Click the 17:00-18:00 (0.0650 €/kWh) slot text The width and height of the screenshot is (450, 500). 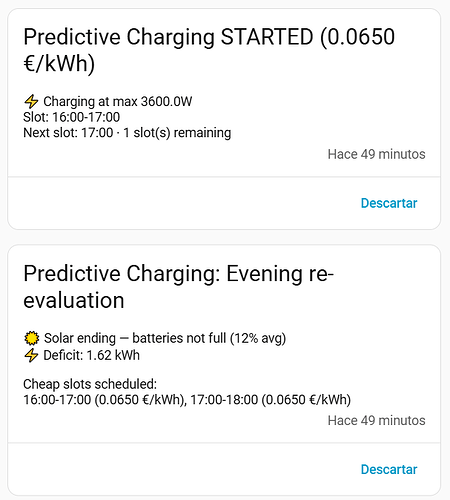tap(271, 400)
